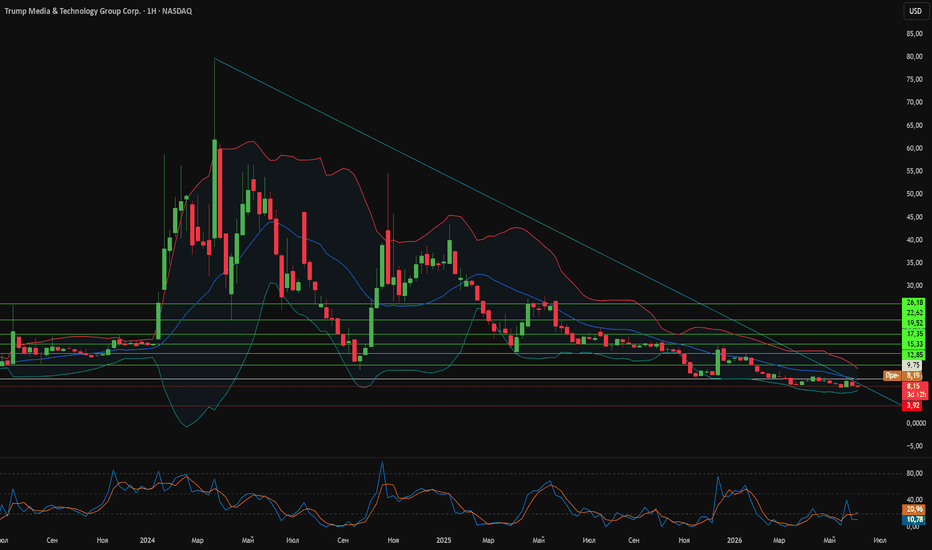Click the 75,00 price scale value
Screen dimensions: 932x550
(x=914, y=80)
